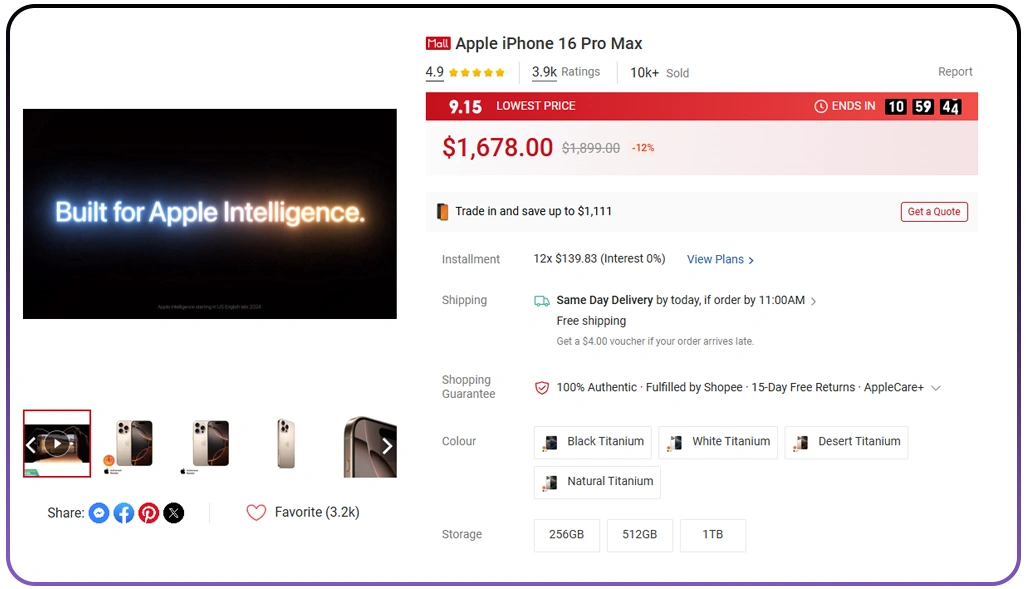Click the shipping truck delivery icon

click(x=543, y=299)
